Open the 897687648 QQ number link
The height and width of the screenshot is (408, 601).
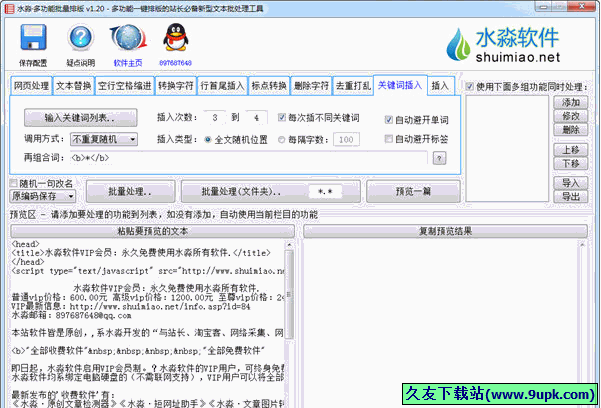point(176,63)
